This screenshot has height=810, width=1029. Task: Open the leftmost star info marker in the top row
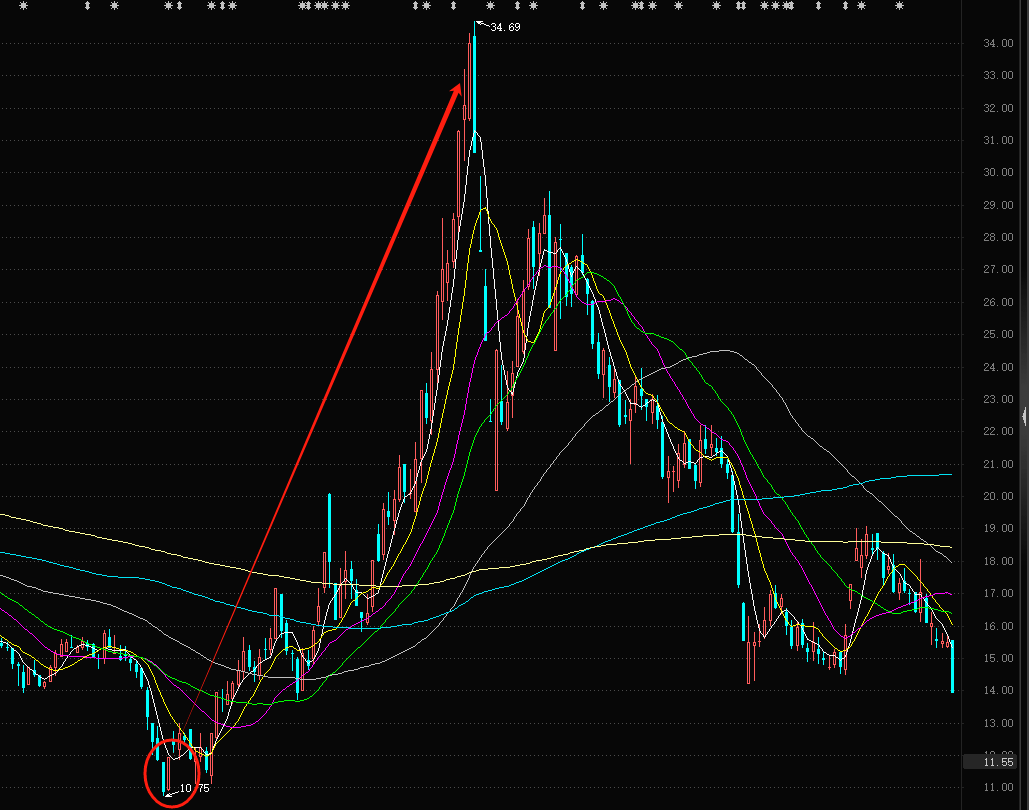point(24,6)
